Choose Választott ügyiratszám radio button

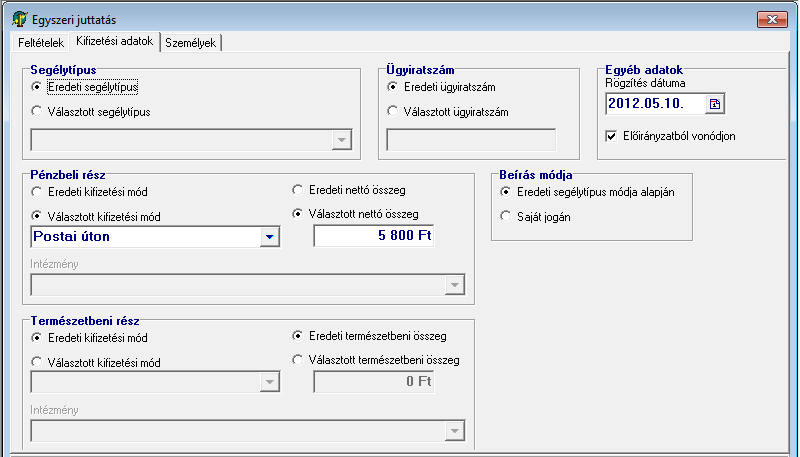click(392, 111)
